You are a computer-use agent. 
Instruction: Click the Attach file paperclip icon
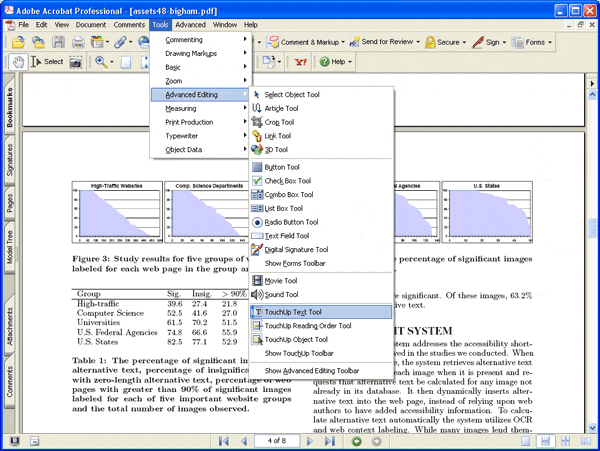click(120, 42)
